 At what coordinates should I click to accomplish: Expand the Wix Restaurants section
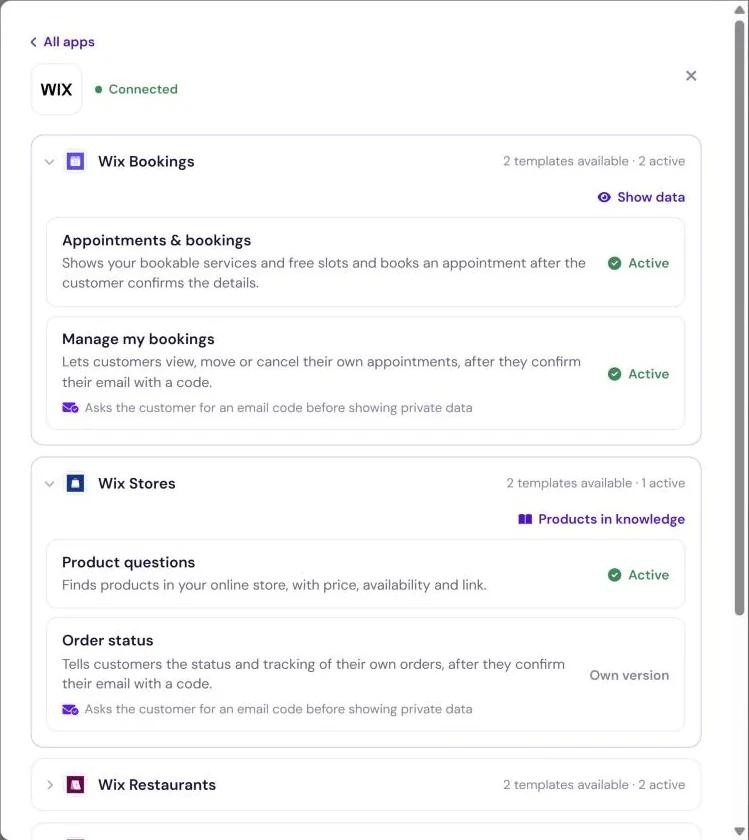point(49,785)
